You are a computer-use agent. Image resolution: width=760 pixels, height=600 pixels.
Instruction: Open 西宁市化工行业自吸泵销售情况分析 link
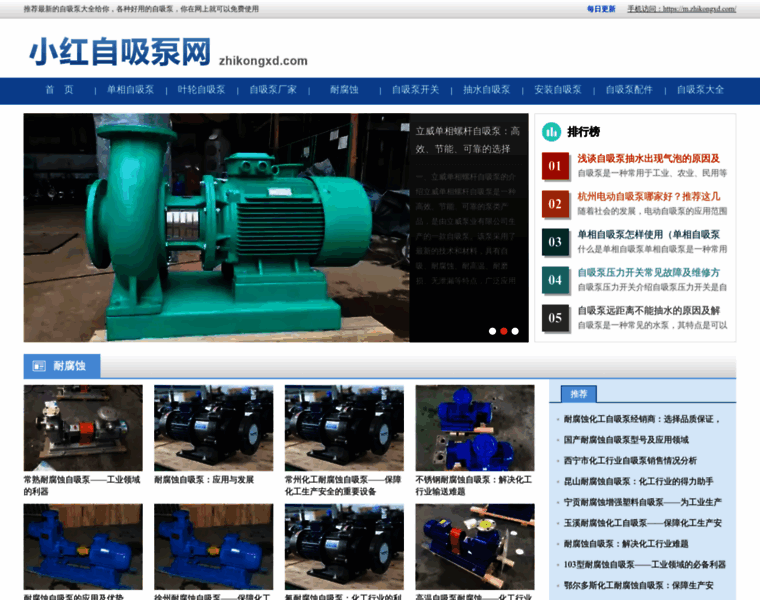pos(630,461)
